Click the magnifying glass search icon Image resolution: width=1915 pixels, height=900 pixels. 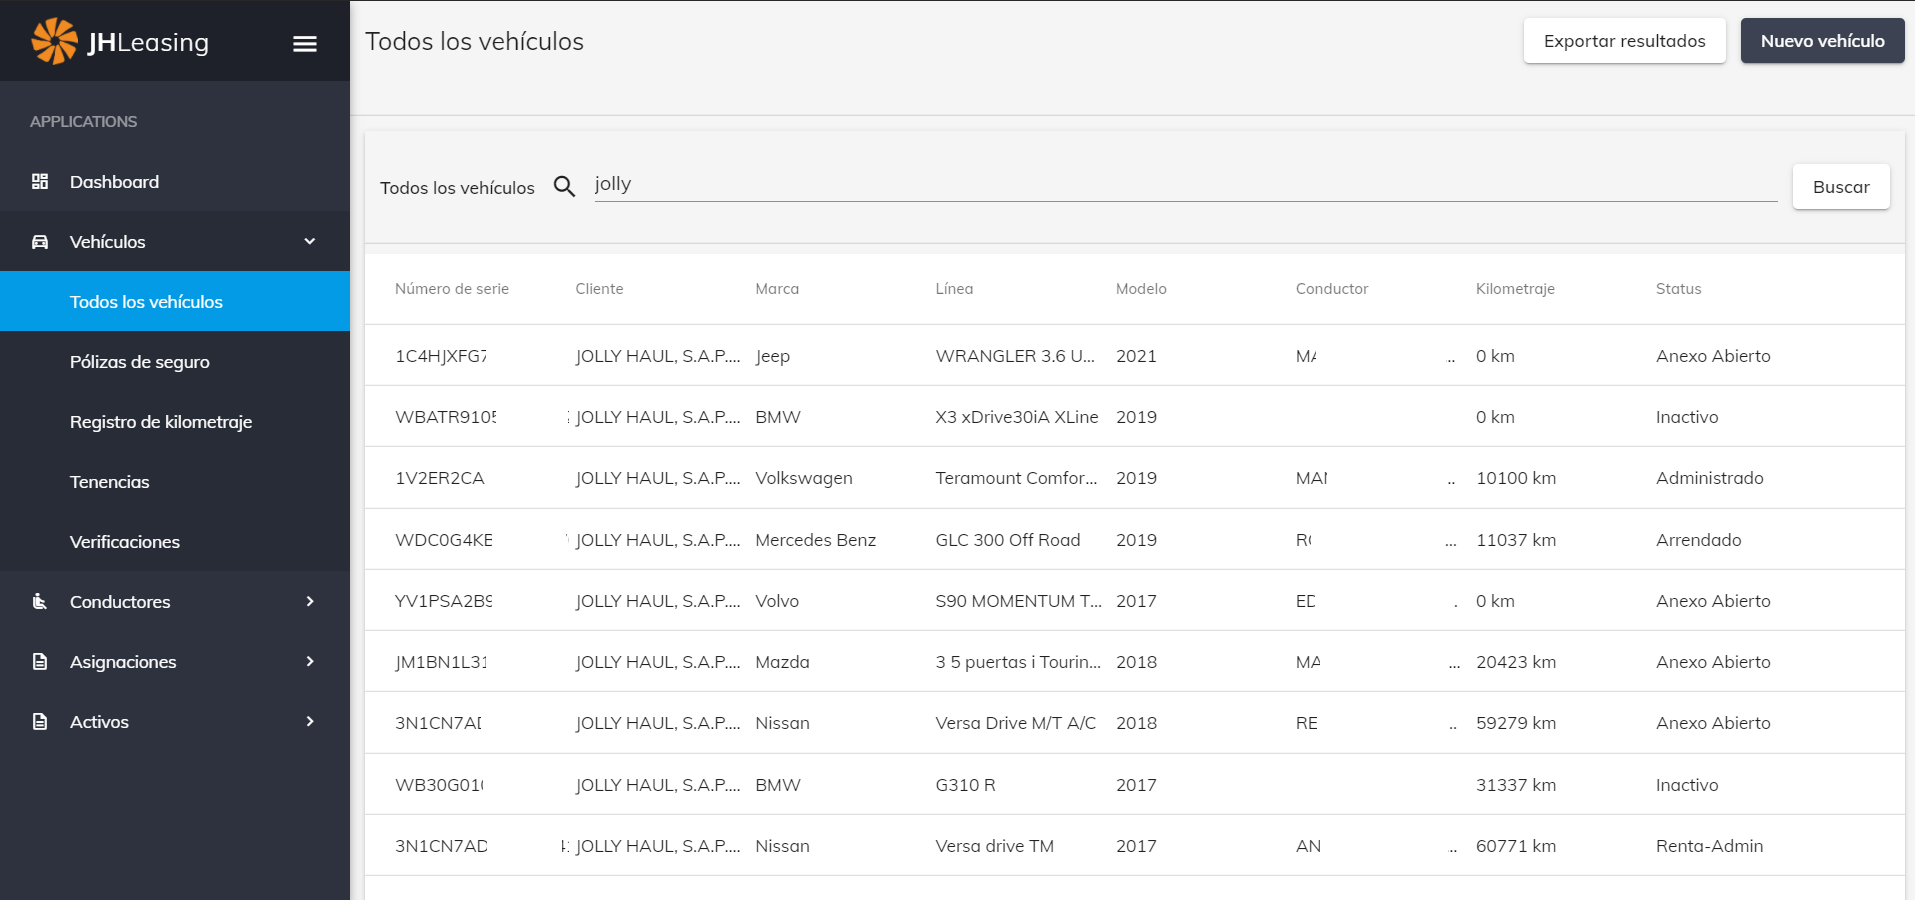(564, 187)
